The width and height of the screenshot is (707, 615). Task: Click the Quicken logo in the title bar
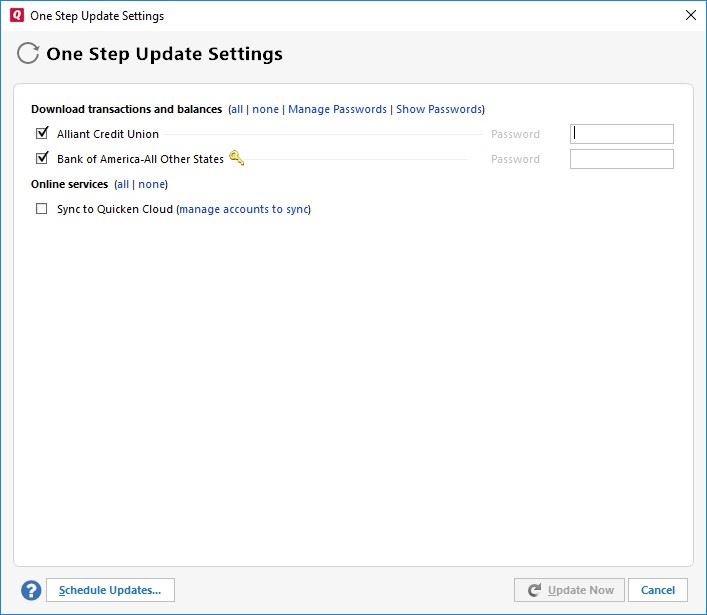point(16,16)
